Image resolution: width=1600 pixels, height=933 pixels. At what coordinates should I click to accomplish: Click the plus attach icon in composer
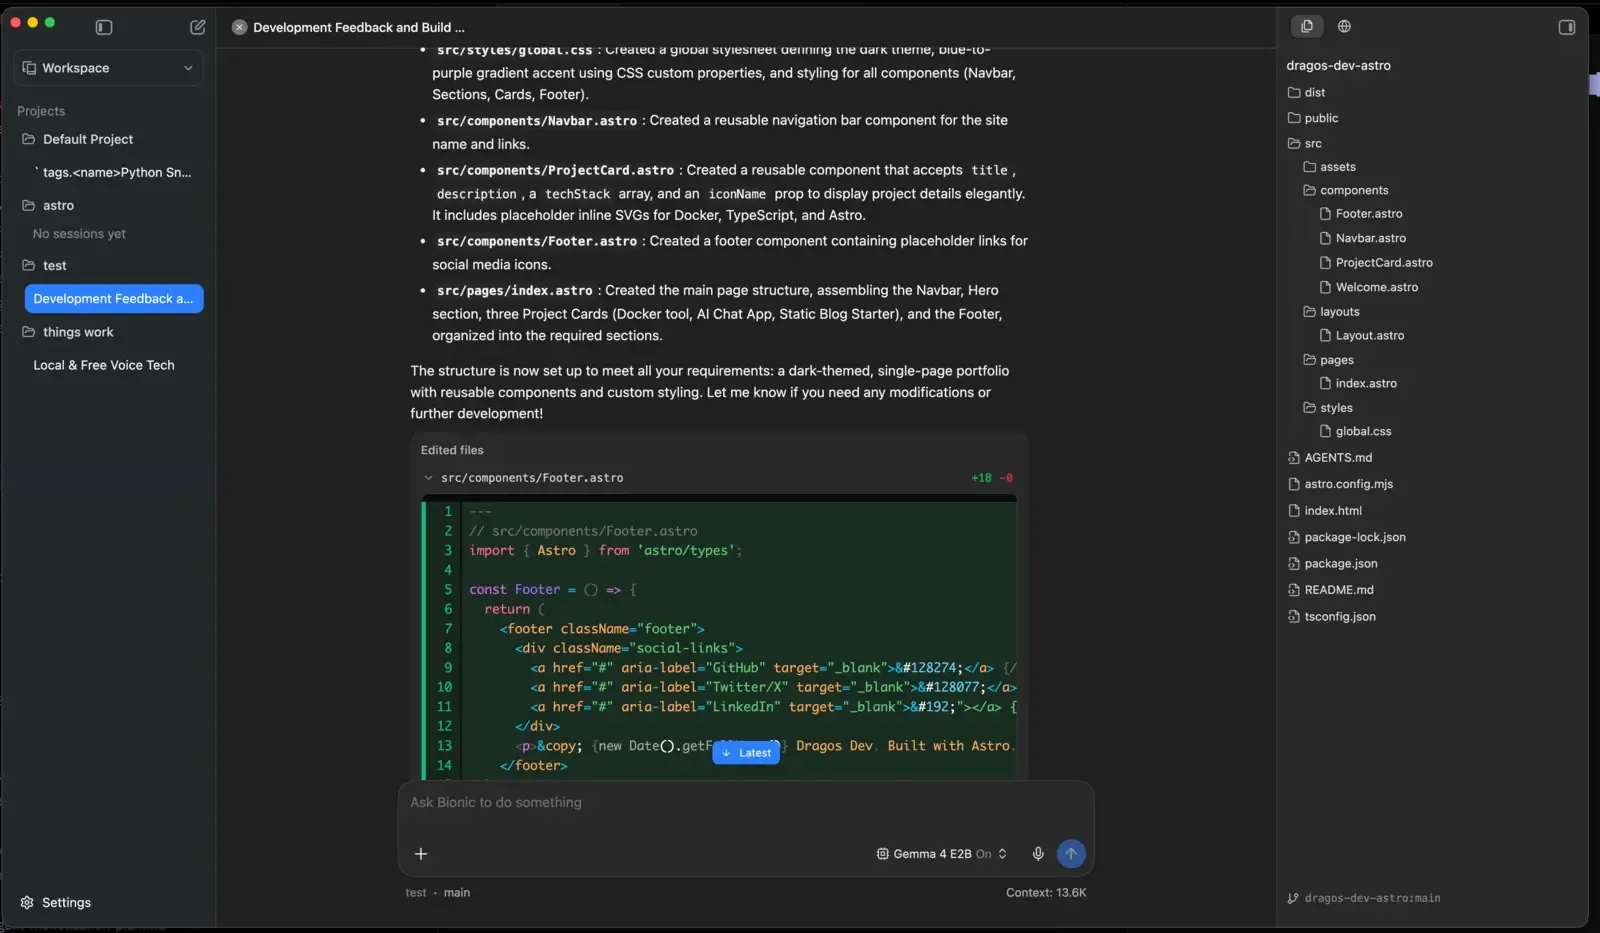click(x=421, y=854)
